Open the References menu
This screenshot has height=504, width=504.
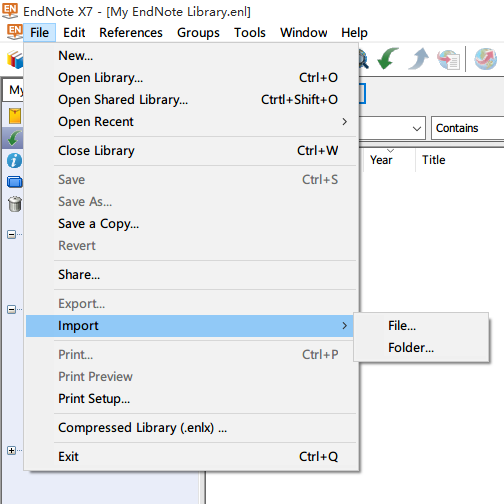pyautogui.click(x=131, y=33)
